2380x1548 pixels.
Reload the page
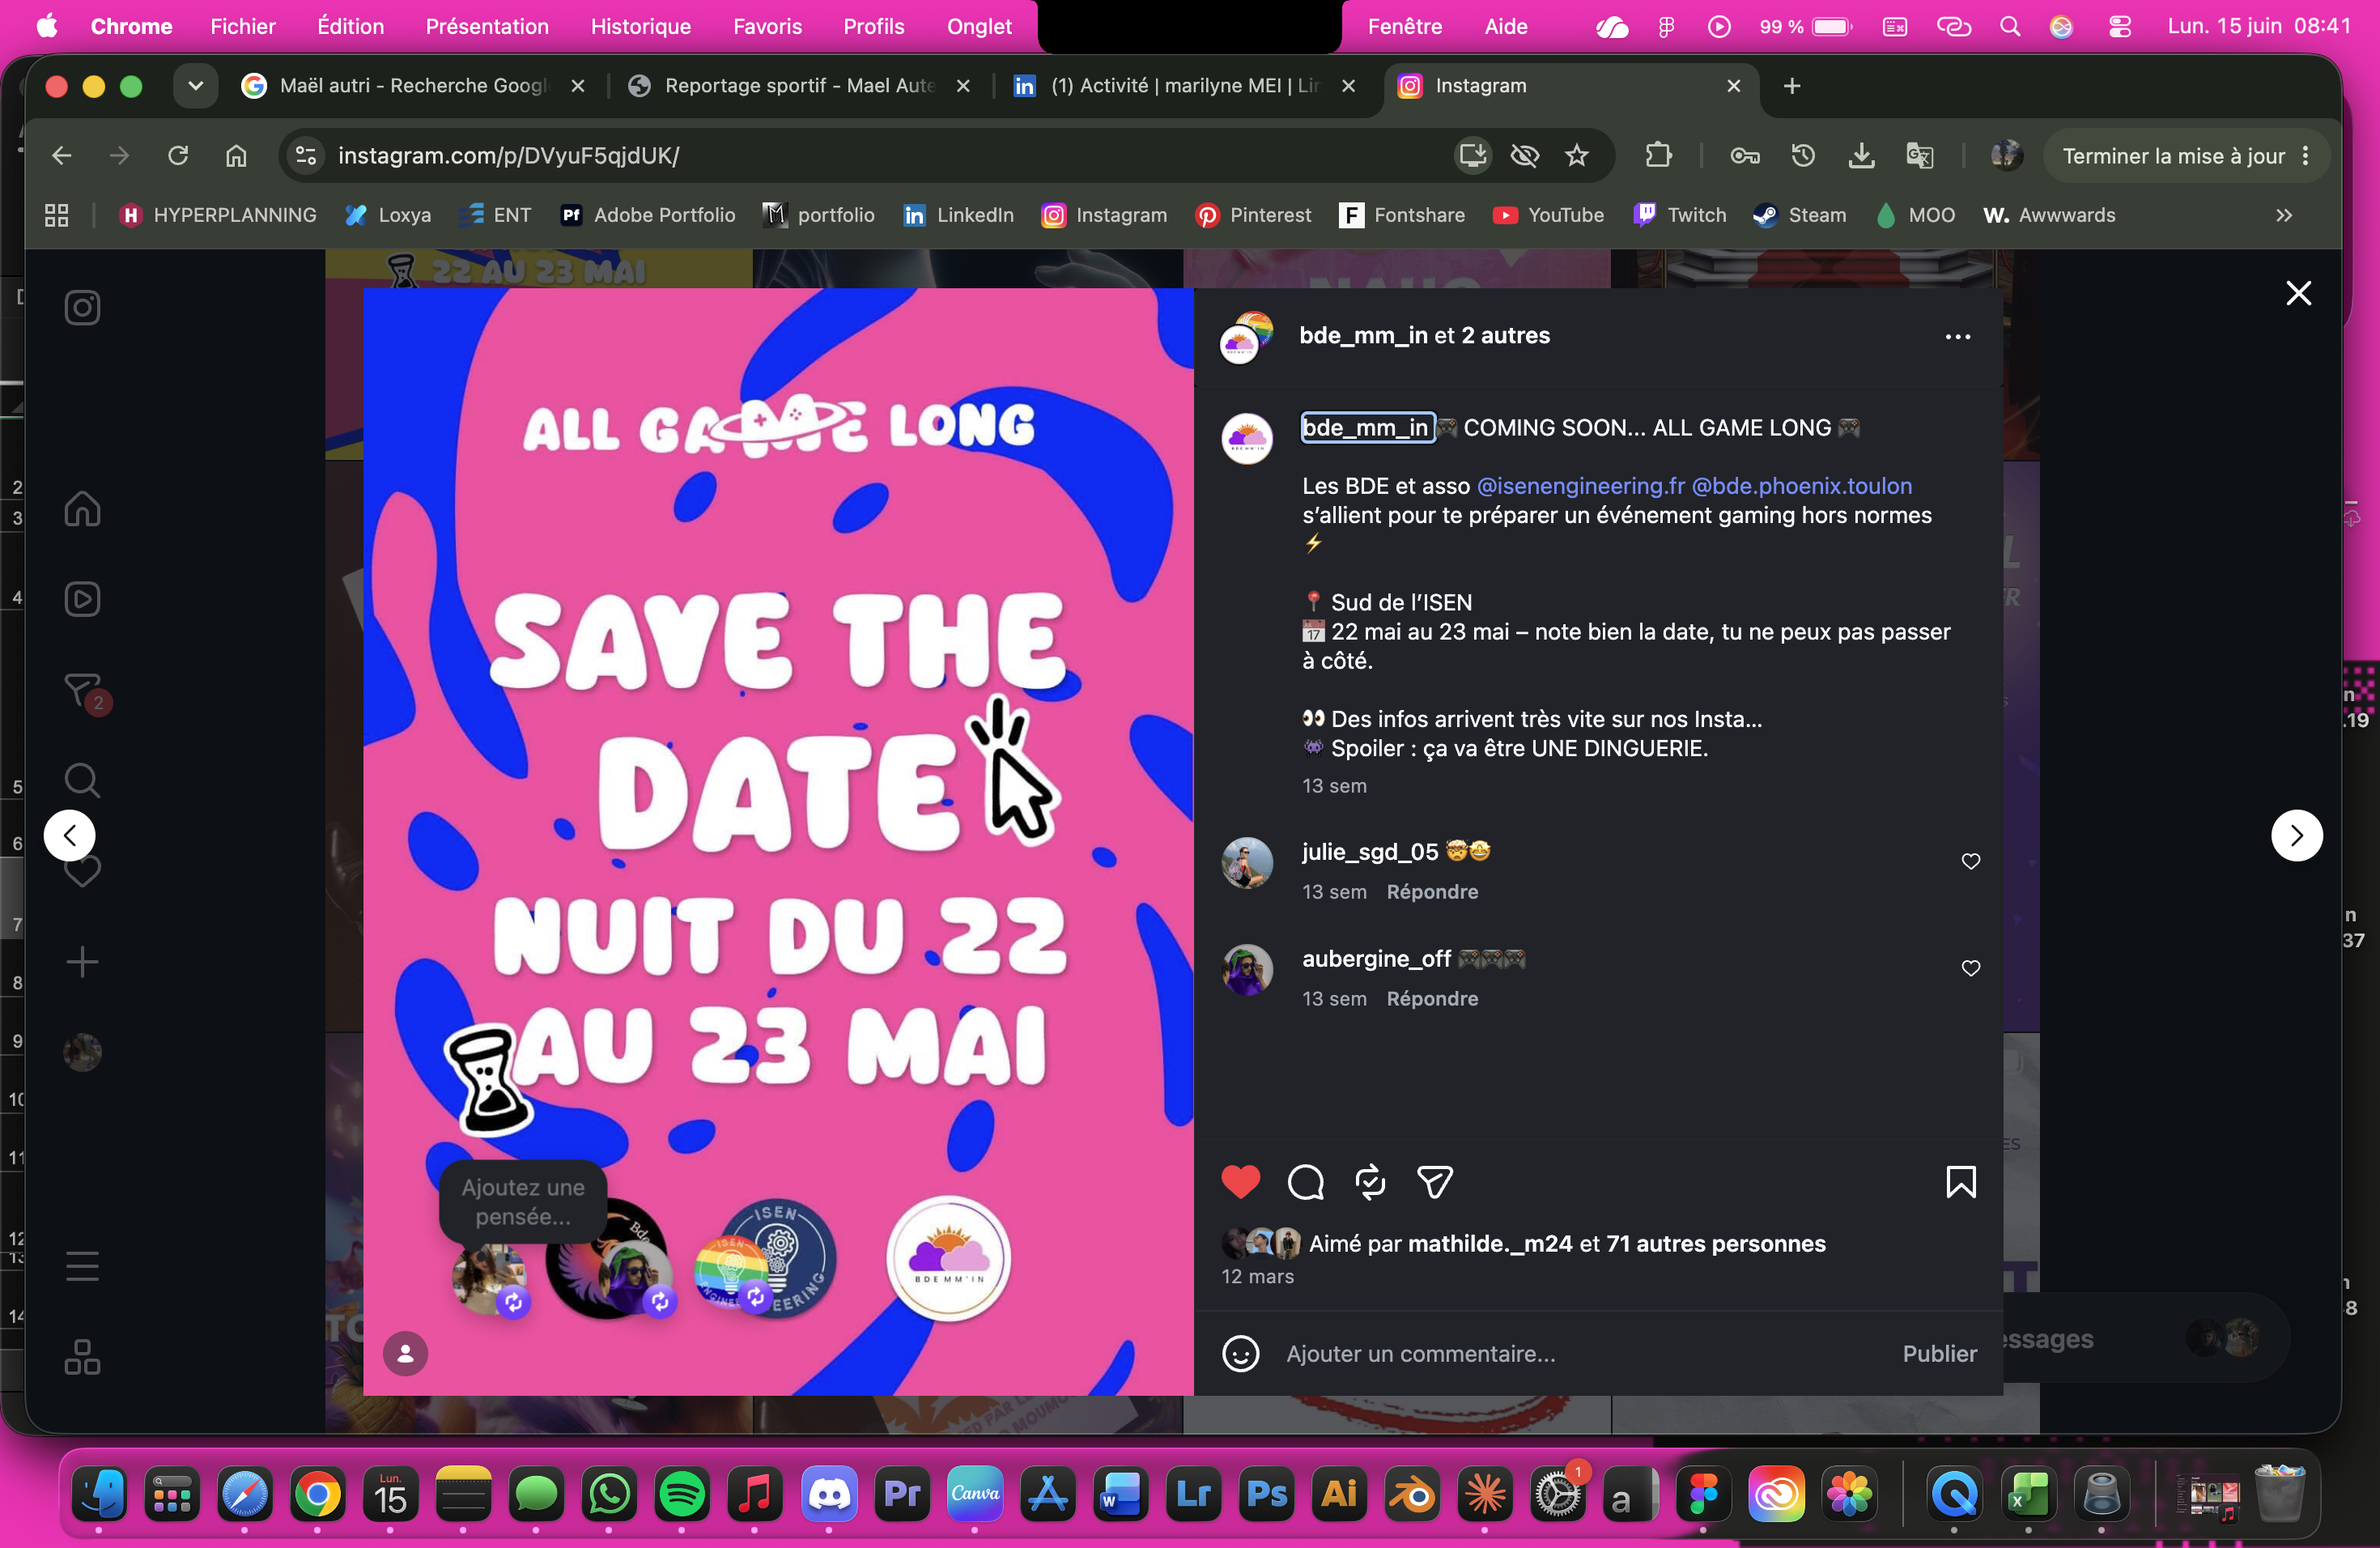pyautogui.click(x=178, y=156)
